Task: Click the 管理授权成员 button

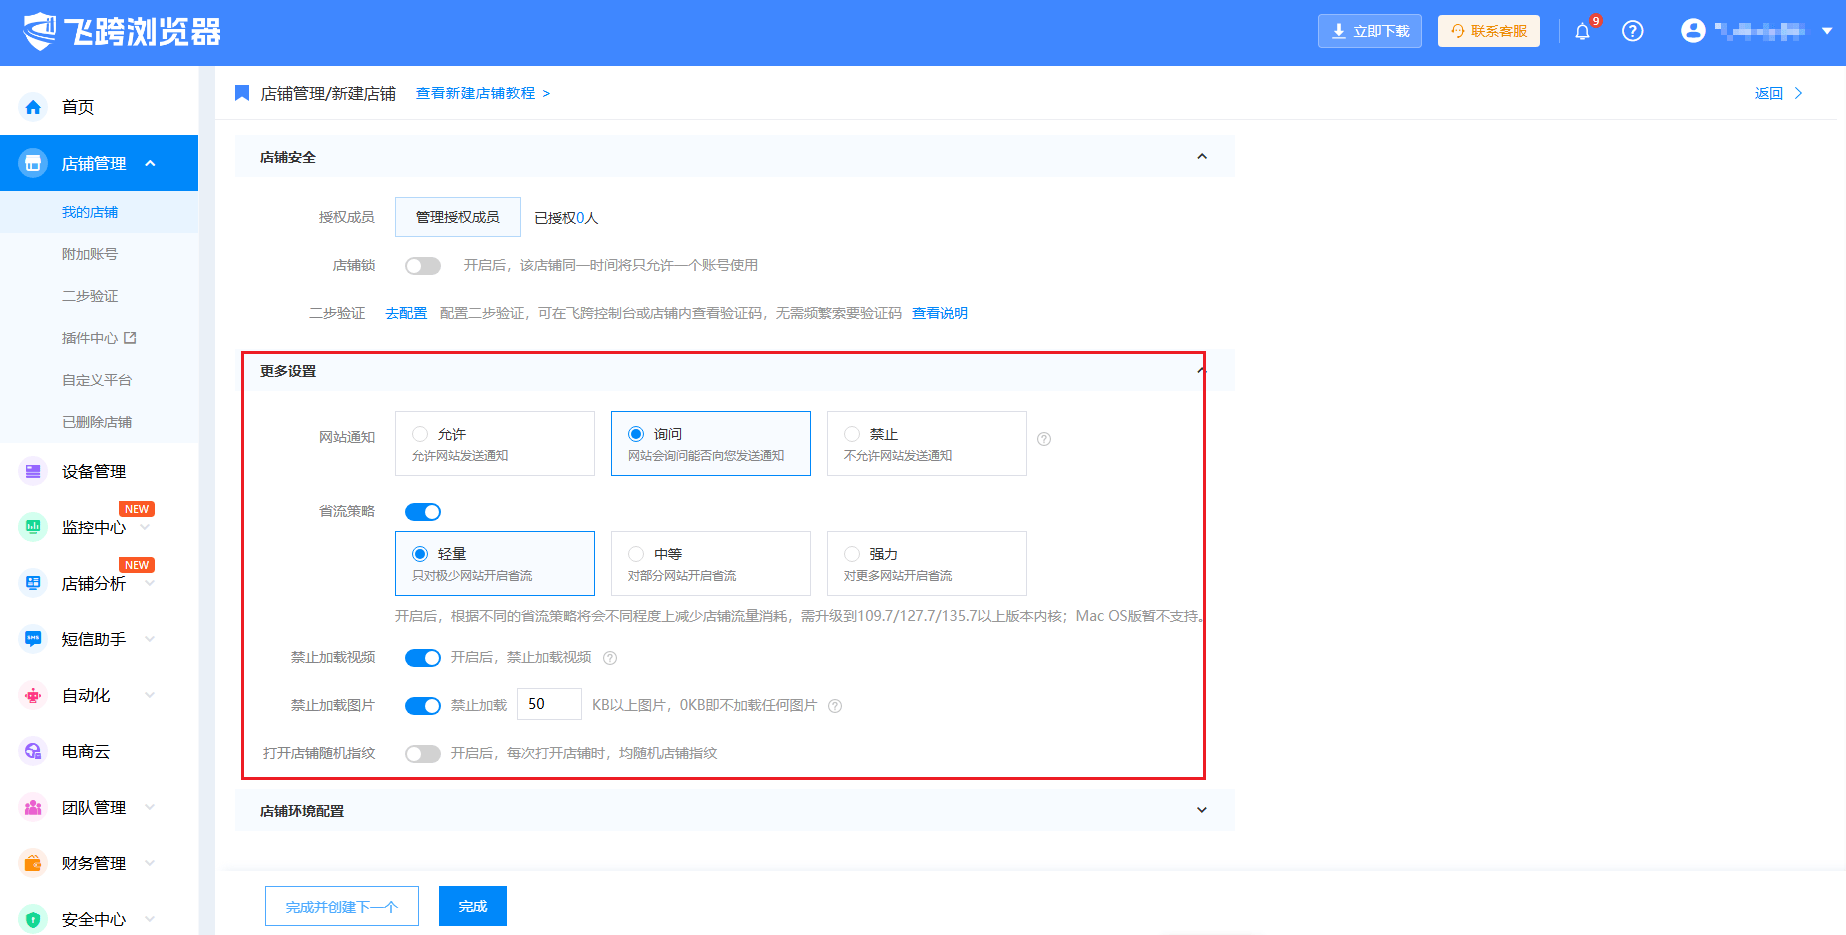Action: click(x=457, y=217)
